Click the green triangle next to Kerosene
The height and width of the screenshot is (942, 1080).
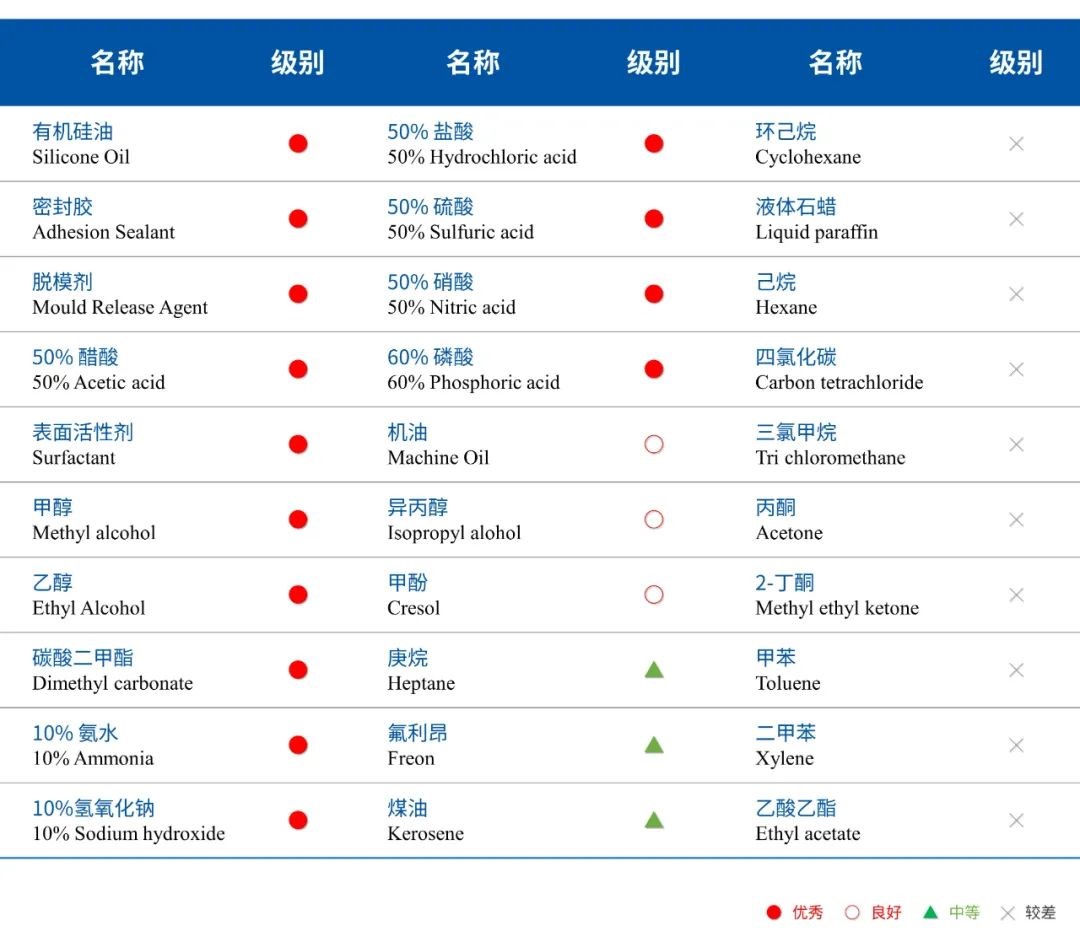pyautogui.click(x=654, y=820)
